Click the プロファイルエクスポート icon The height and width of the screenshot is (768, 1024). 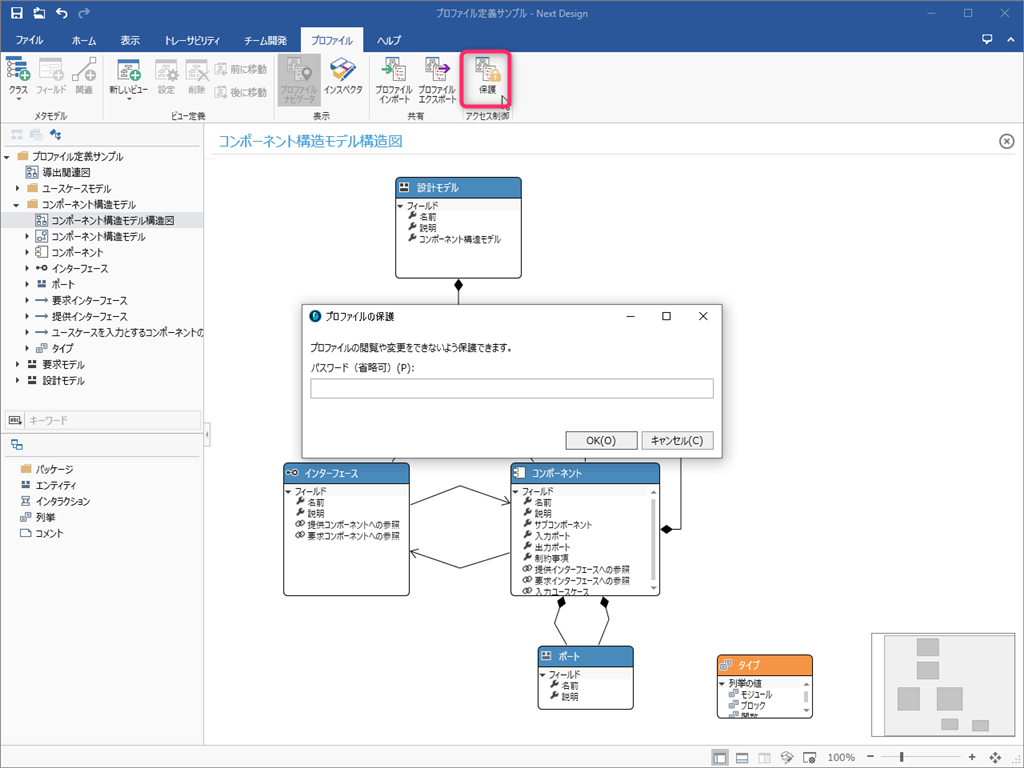point(437,76)
